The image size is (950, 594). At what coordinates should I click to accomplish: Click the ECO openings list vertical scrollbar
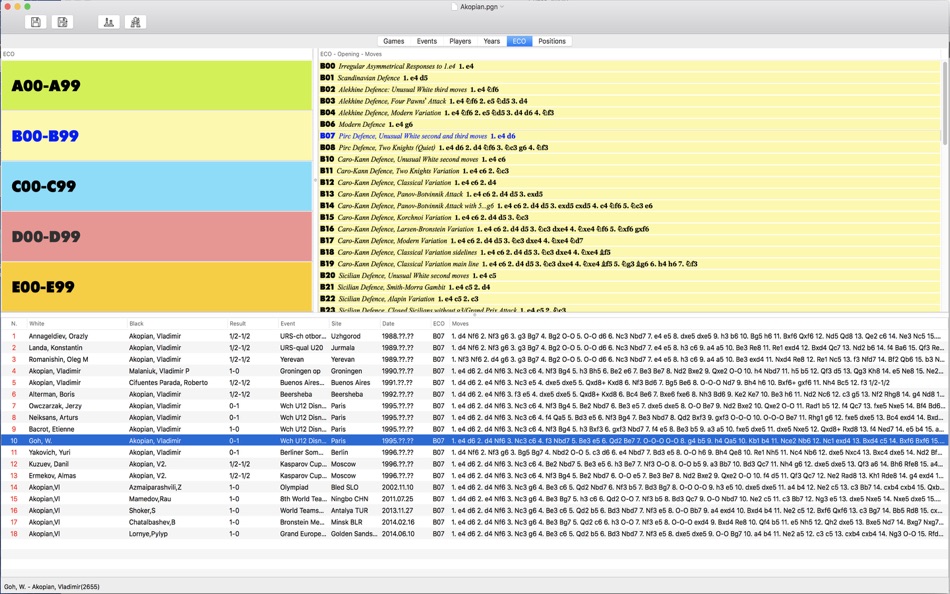click(944, 101)
